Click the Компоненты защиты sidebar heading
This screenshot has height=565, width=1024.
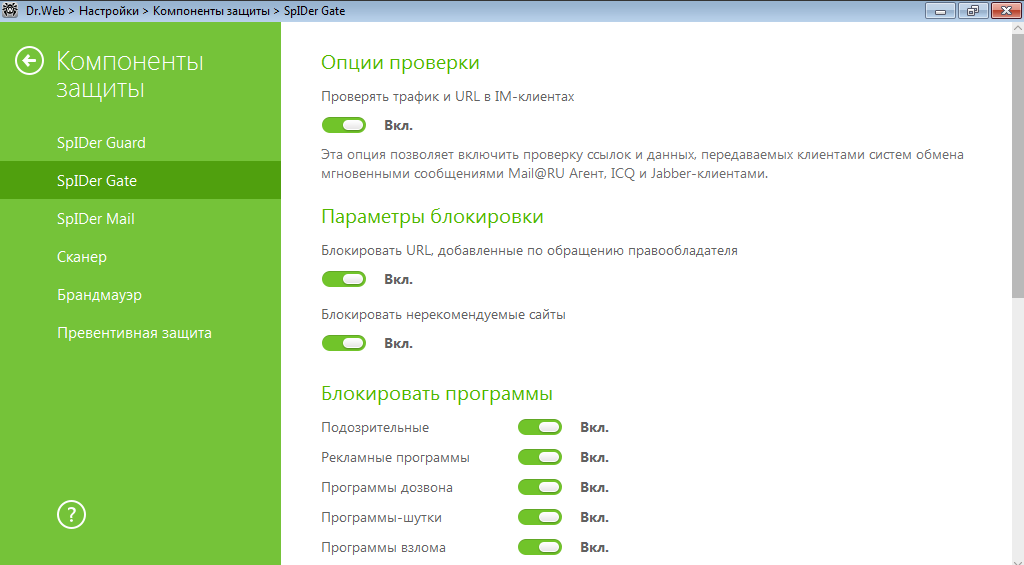pyautogui.click(x=130, y=74)
